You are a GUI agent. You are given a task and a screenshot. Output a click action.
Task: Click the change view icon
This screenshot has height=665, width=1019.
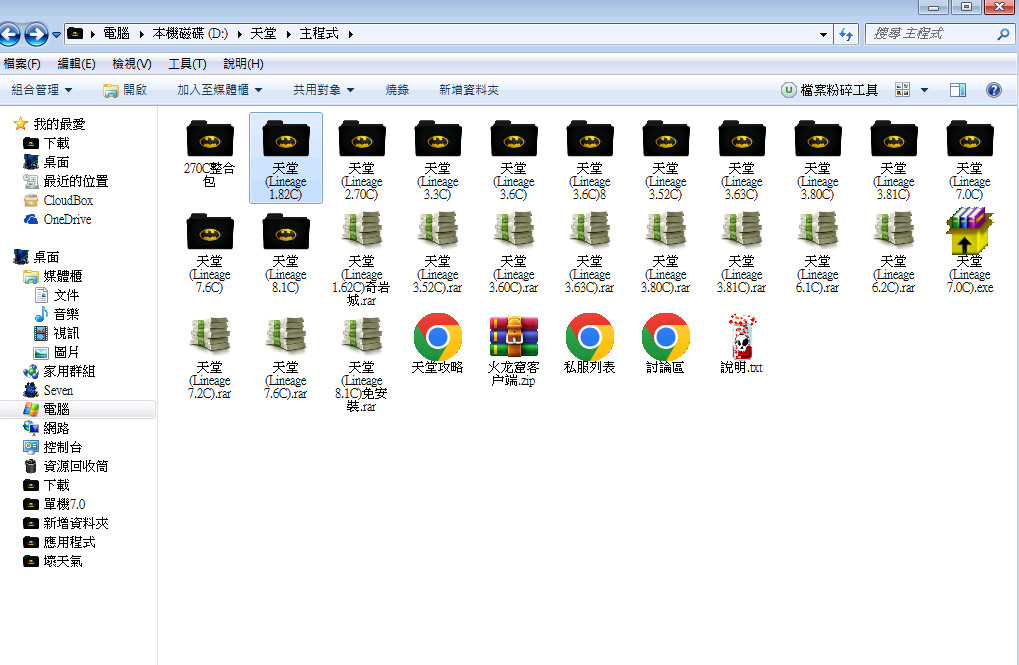[903, 90]
